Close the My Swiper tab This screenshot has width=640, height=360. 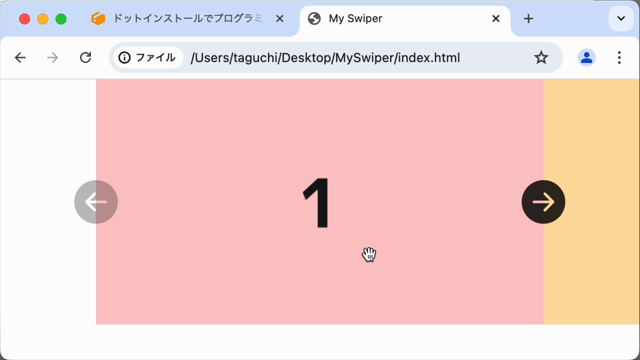point(496,19)
